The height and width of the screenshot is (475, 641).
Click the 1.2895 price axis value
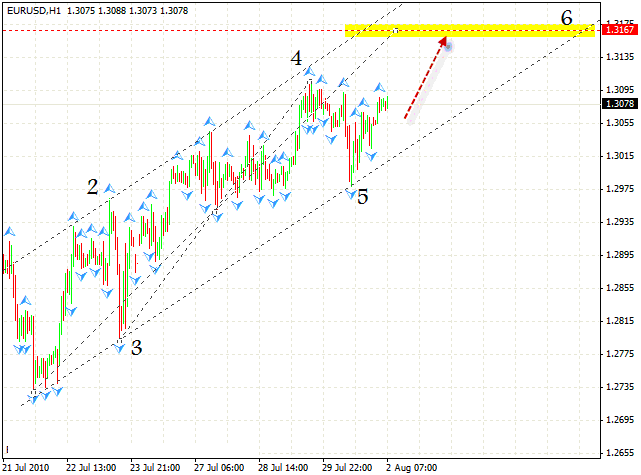point(620,255)
